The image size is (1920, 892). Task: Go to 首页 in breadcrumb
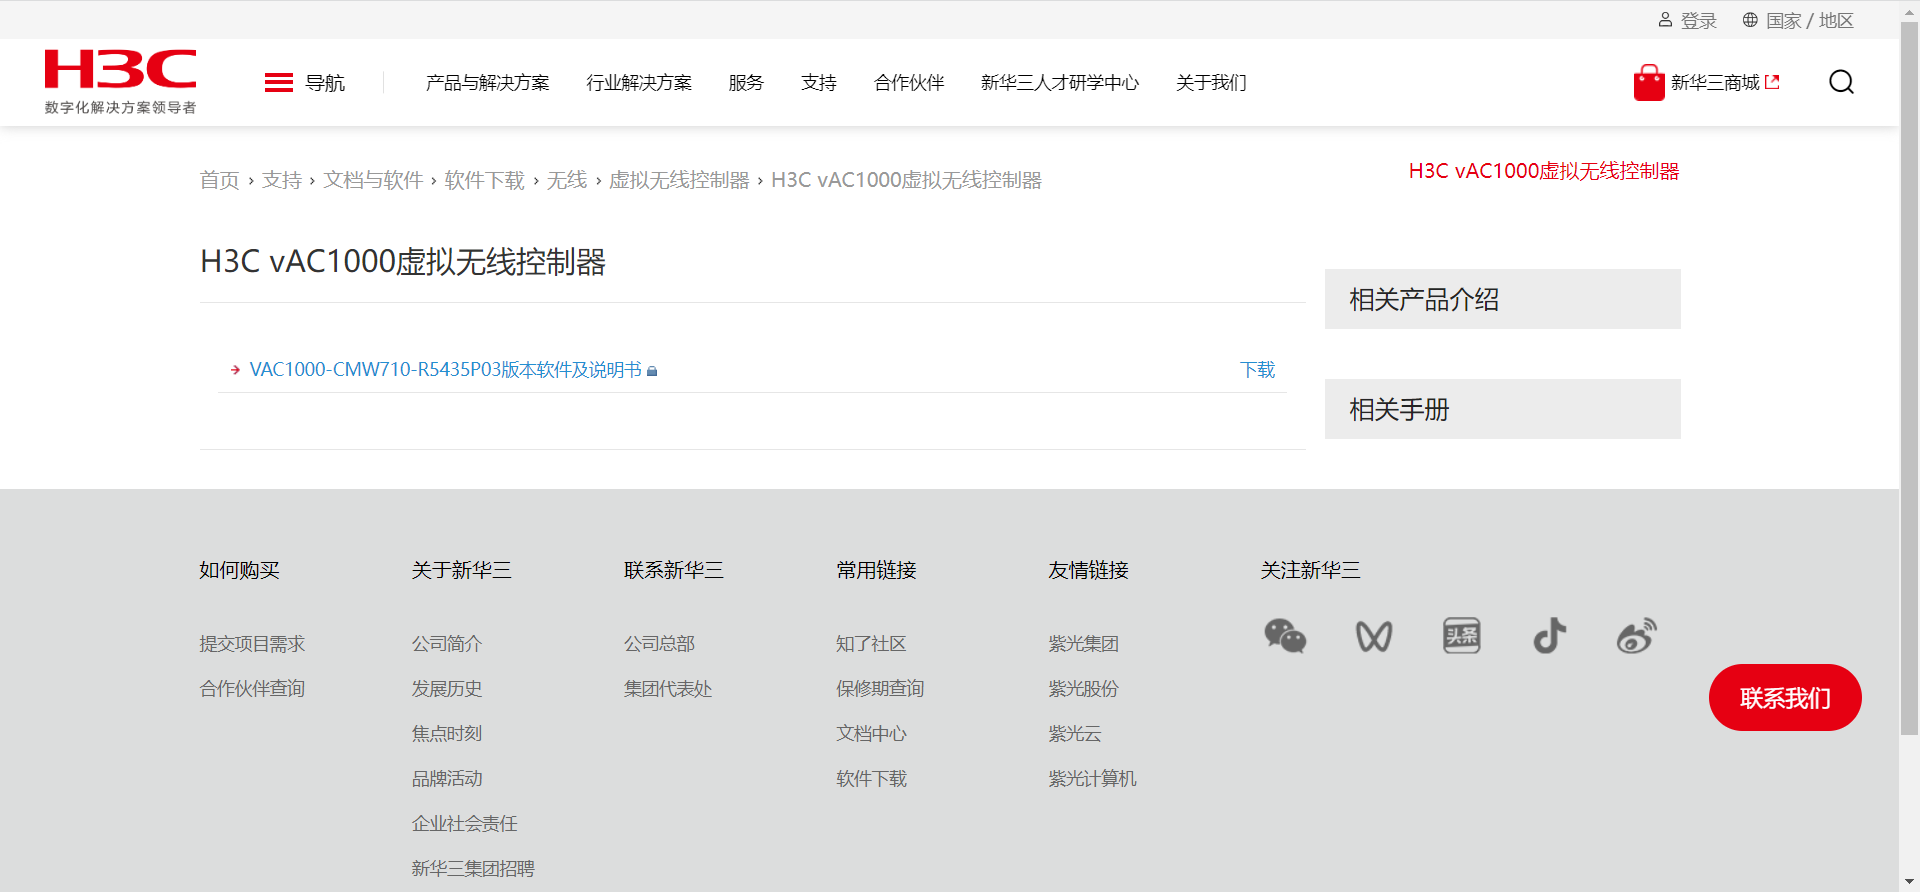click(220, 180)
